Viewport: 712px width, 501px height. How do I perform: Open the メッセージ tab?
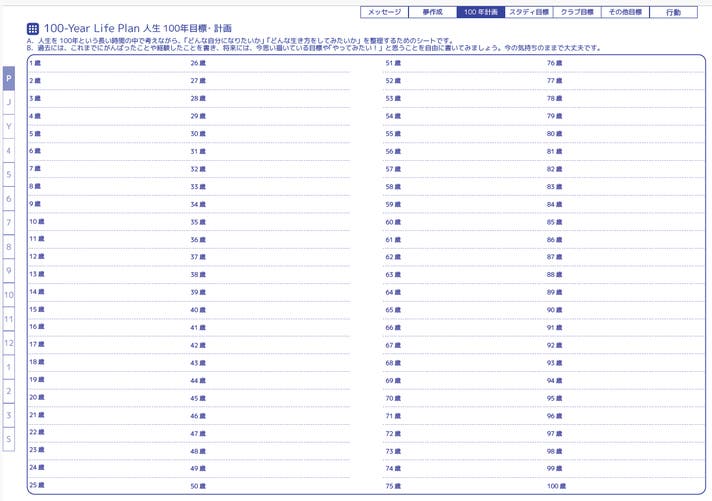(x=383, y=12)
